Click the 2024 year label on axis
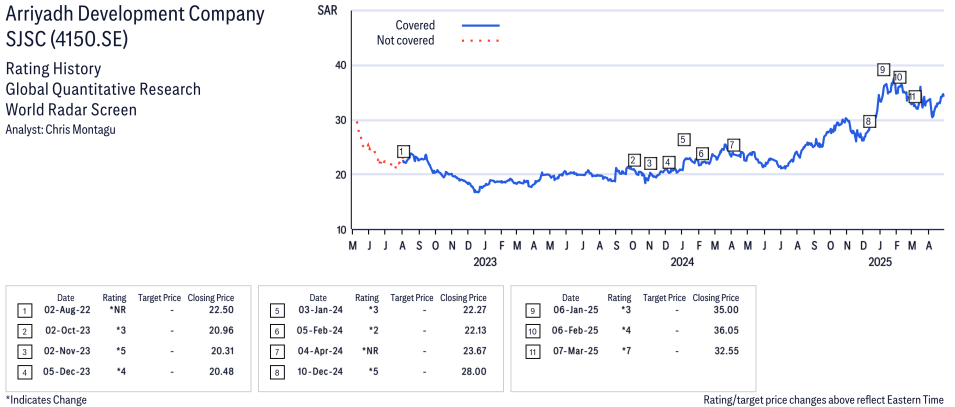Screen dimensions: 955x407 point(682,263)
